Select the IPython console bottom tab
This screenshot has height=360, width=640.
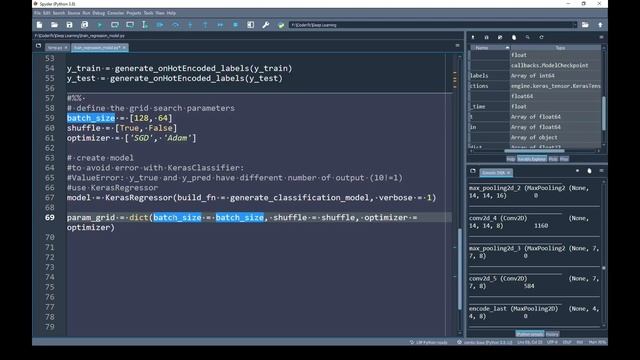click(x=530, y=334)
